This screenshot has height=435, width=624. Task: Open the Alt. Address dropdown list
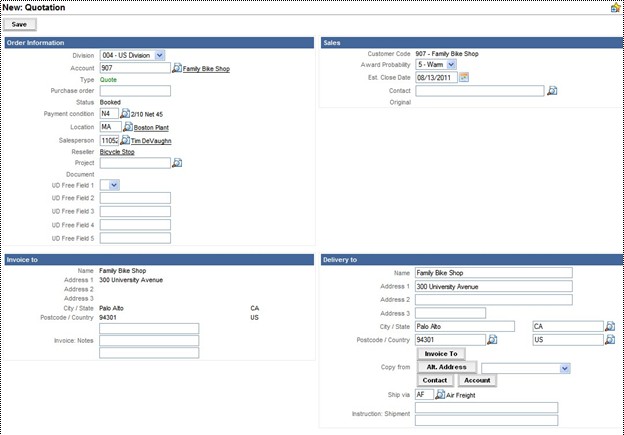[x=565, y=368]
